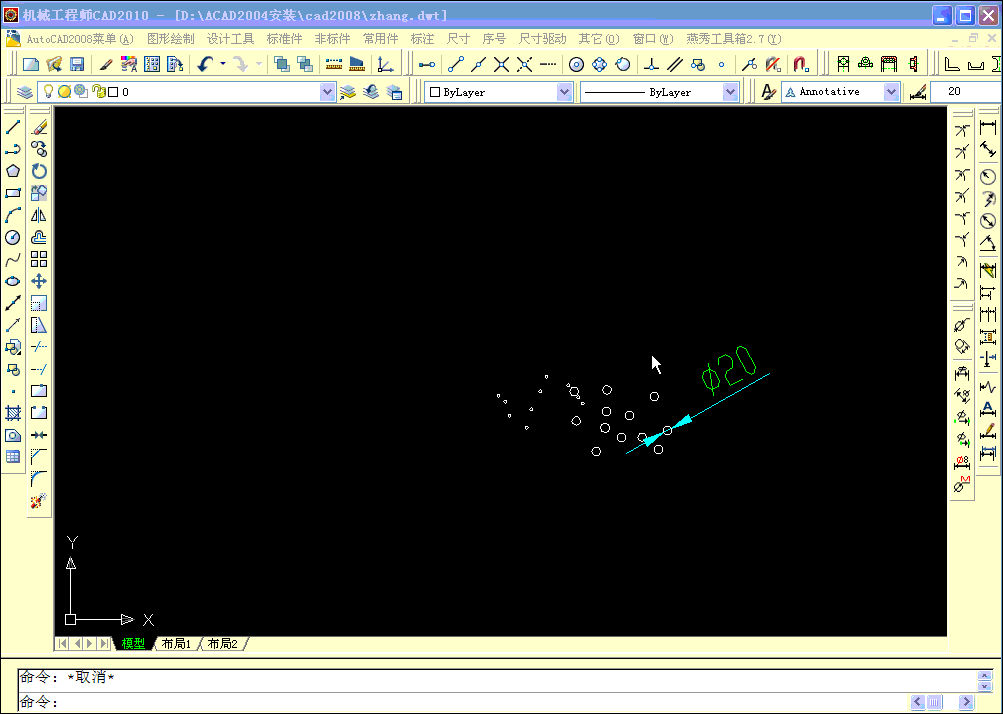Select the Erase modify tool
Image resolution: width=1003 pixels, height=714 pixels.
point(39,127)
